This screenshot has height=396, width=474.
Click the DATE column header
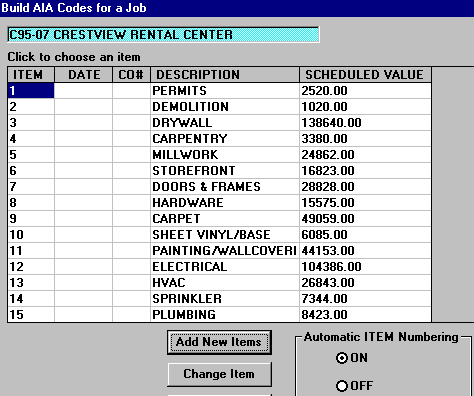pyautogui.click(x=84, y=75)
